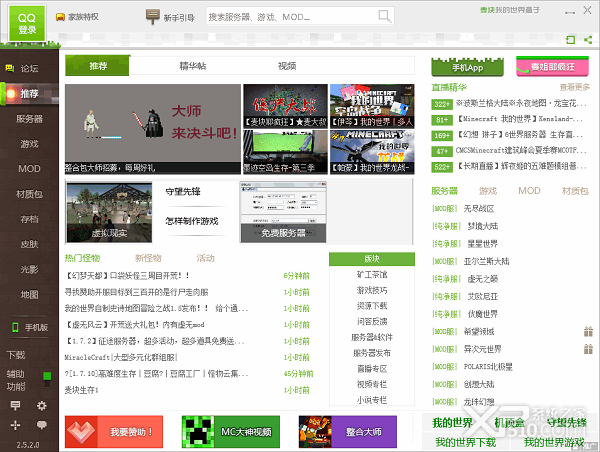600x452 pixels.
Task: Open post MiracleCraft 大型多元化群组服
Action: pos(121,357)
